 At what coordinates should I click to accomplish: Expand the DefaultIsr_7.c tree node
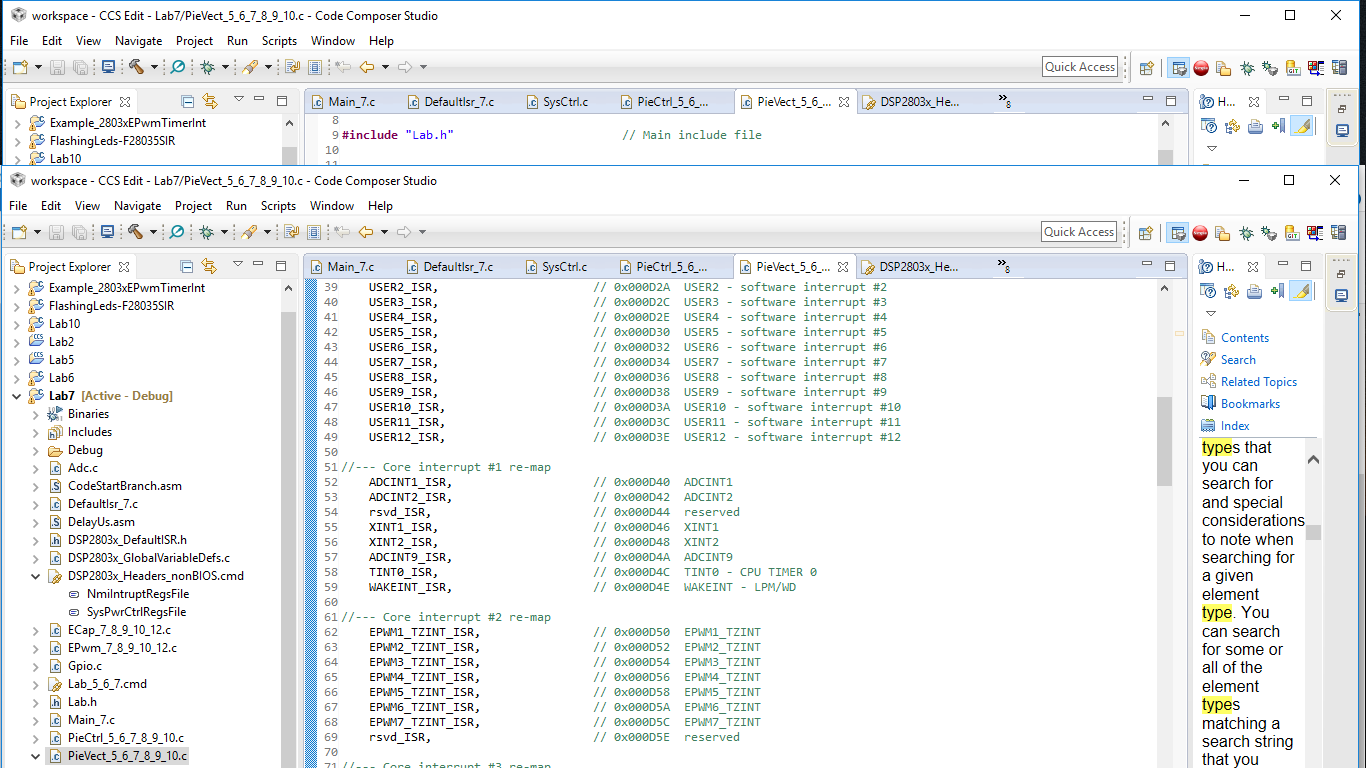tap(36, 504)
